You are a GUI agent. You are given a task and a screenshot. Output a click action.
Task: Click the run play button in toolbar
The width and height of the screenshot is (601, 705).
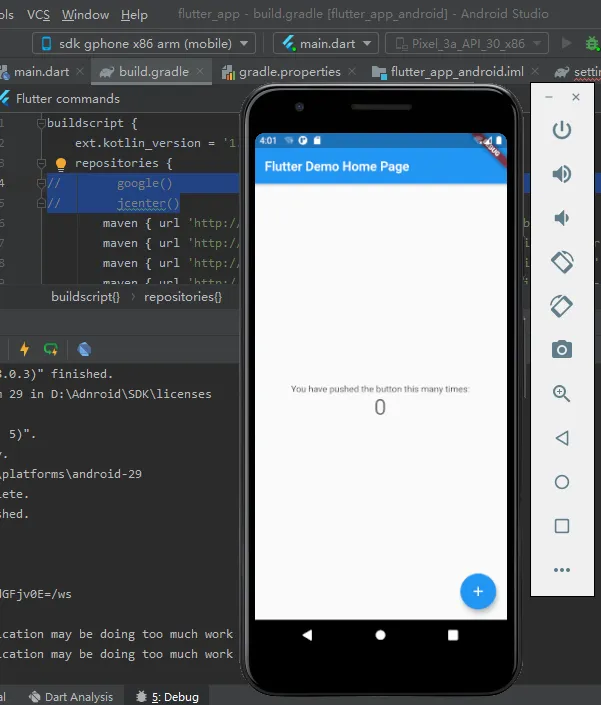tap(566, 43)
